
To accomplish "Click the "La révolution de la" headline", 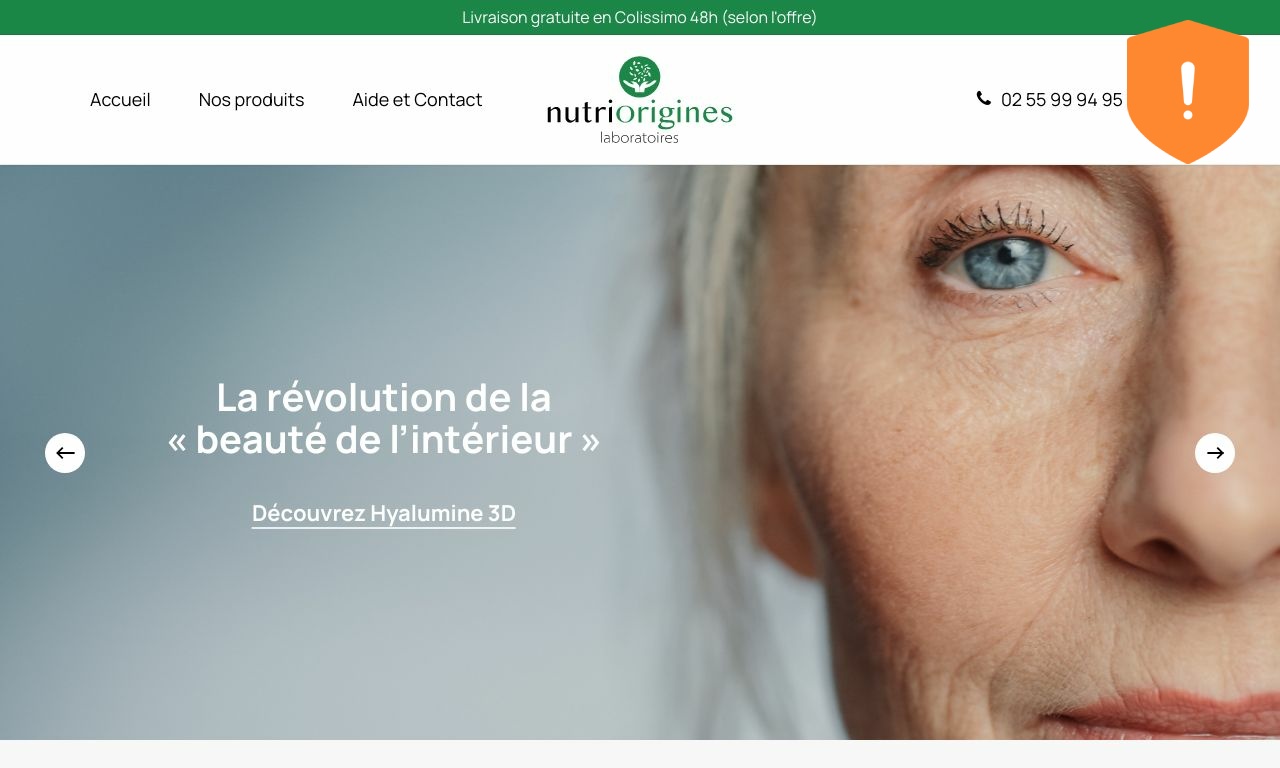I will click(x=384, y=398).
